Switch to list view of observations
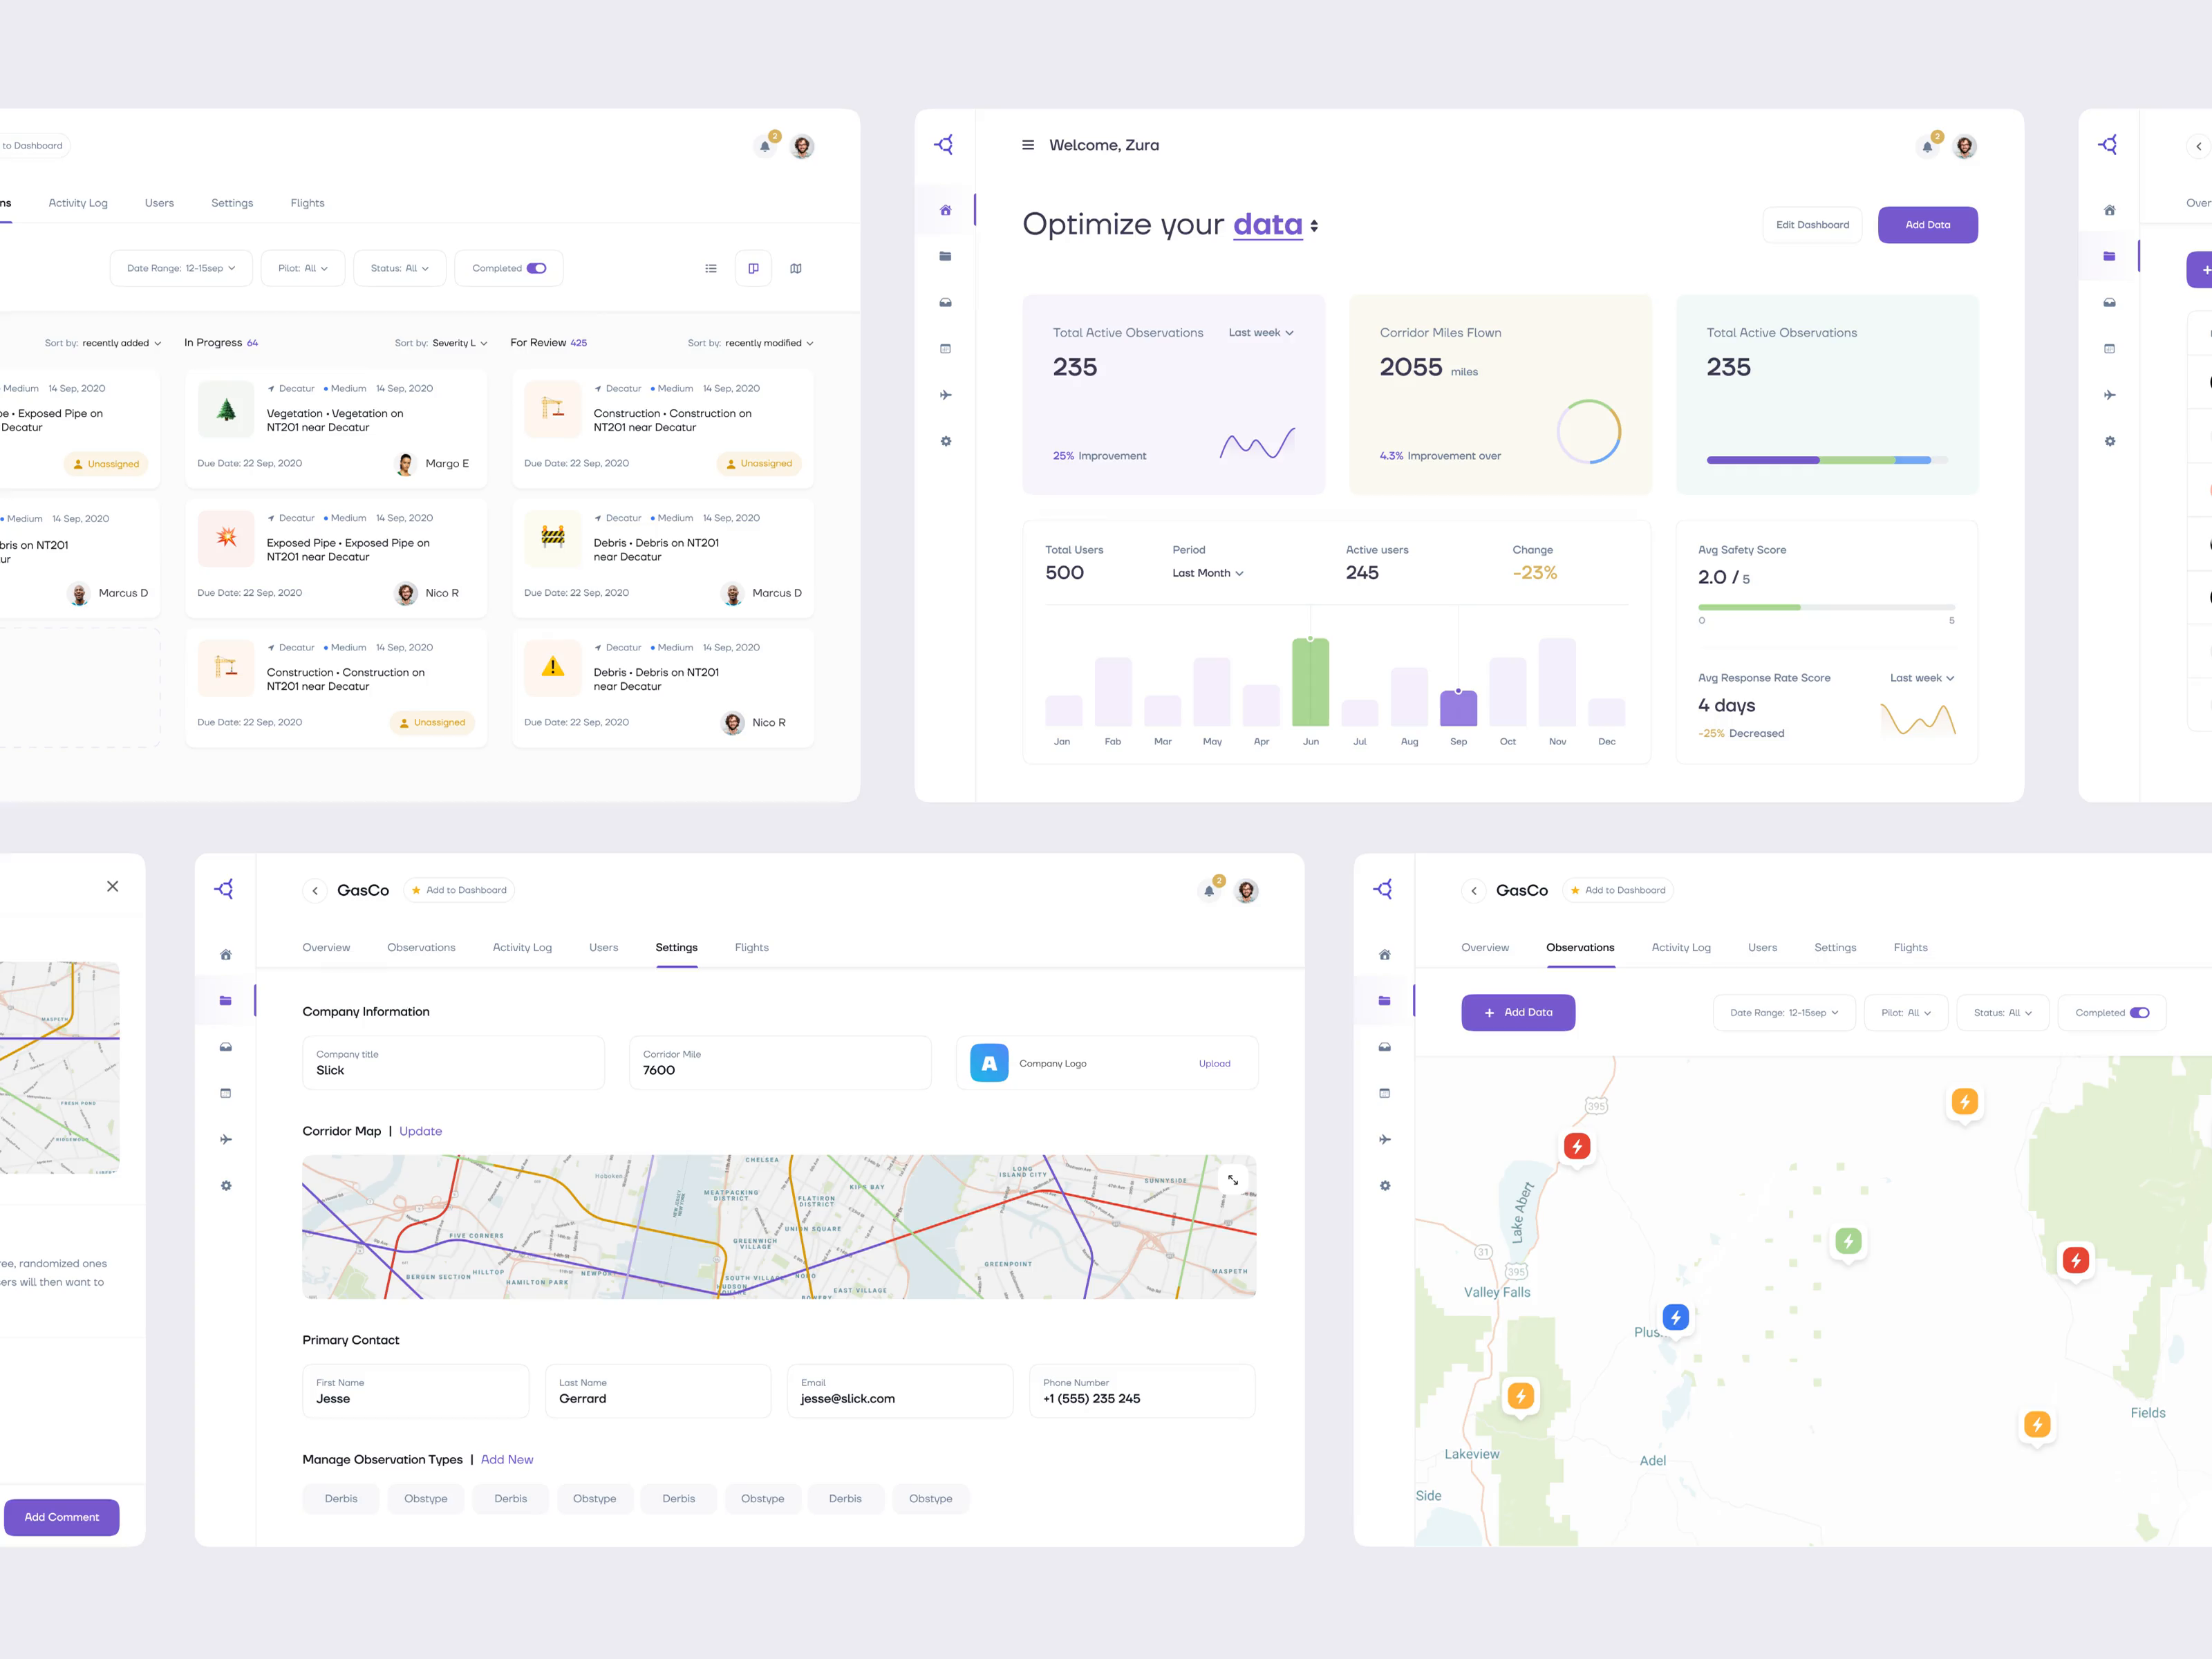2212x1659 pixels. click(x=711, y=268)
